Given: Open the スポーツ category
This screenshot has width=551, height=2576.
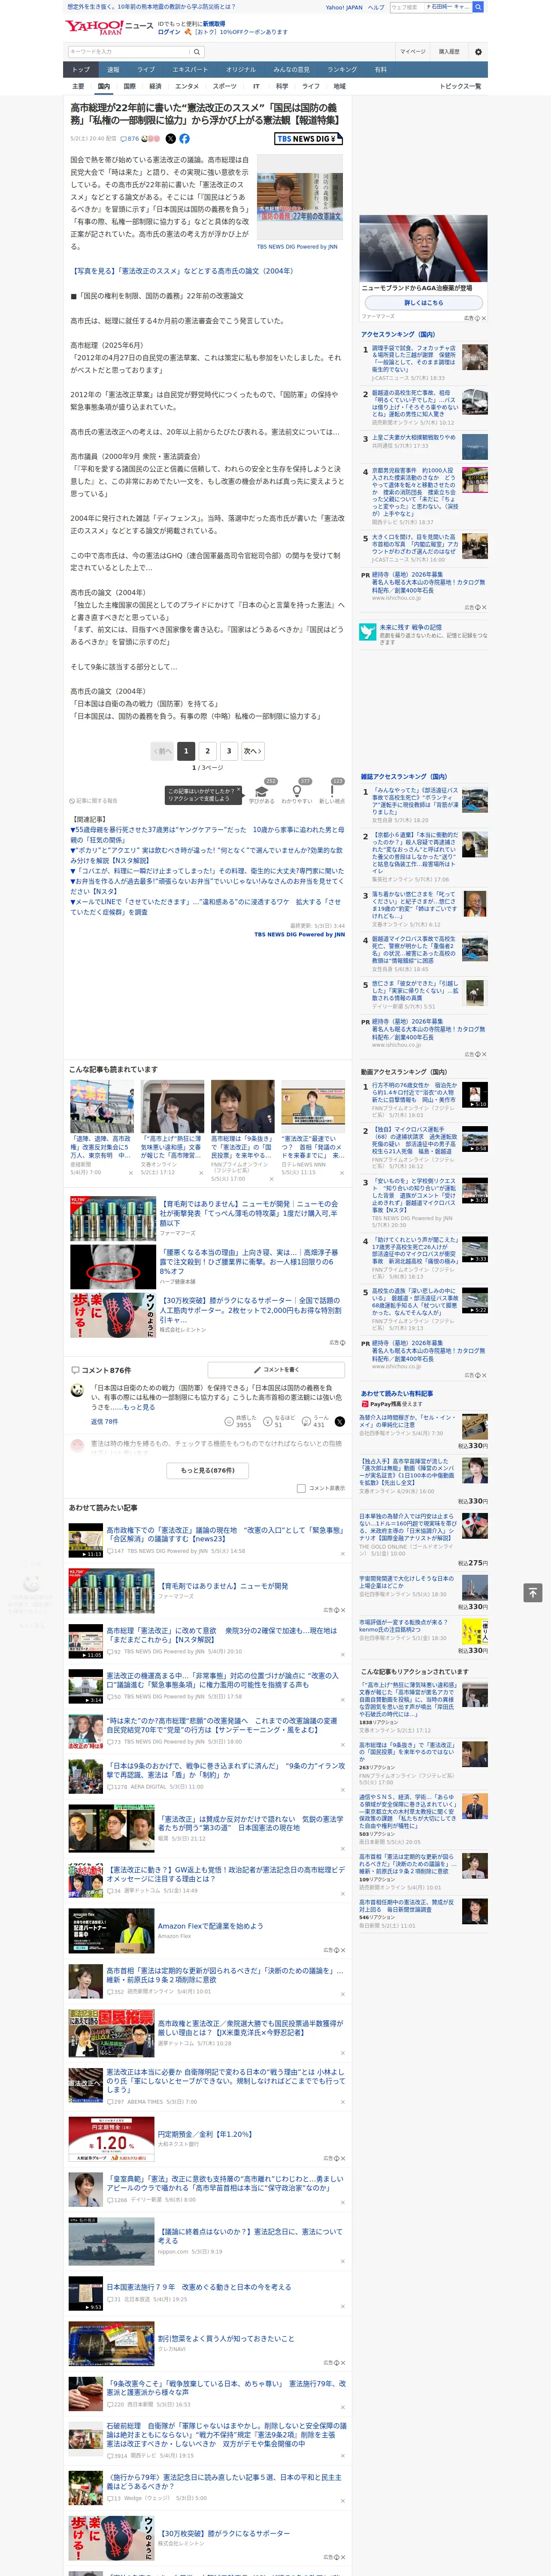Looking at the screenshot, I should pos(225,86).
